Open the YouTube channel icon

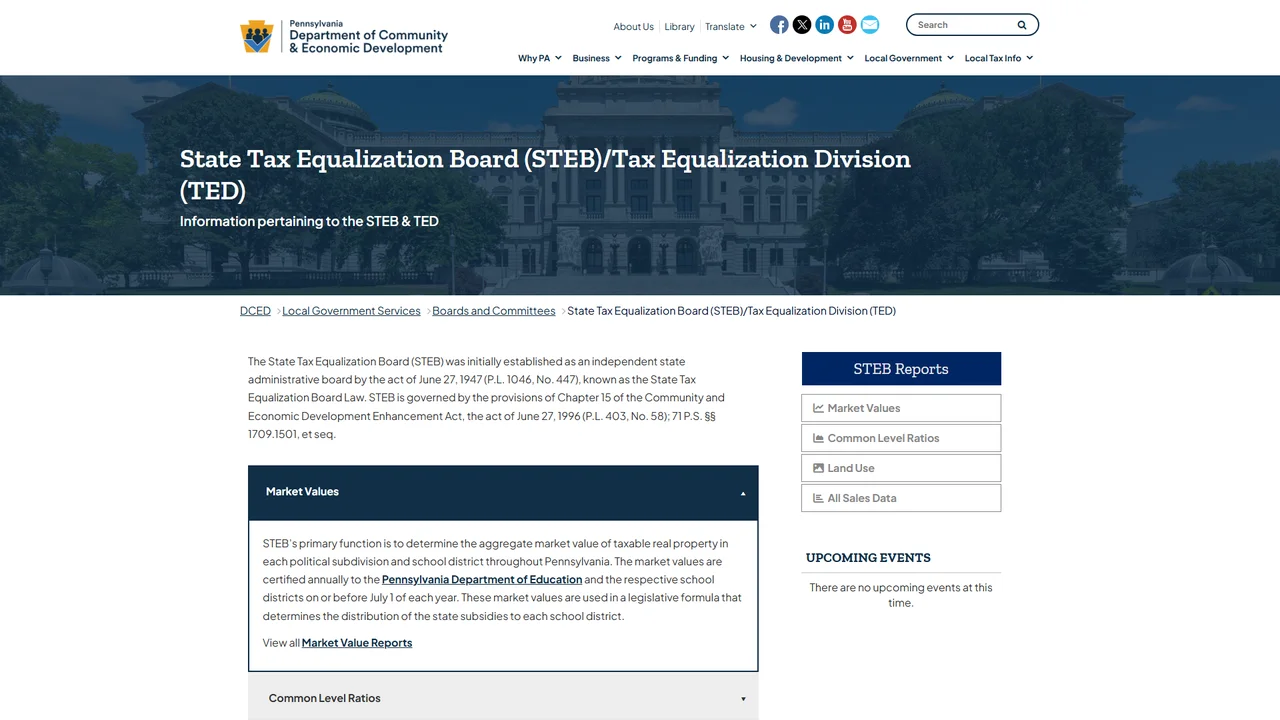click(847, 25)
